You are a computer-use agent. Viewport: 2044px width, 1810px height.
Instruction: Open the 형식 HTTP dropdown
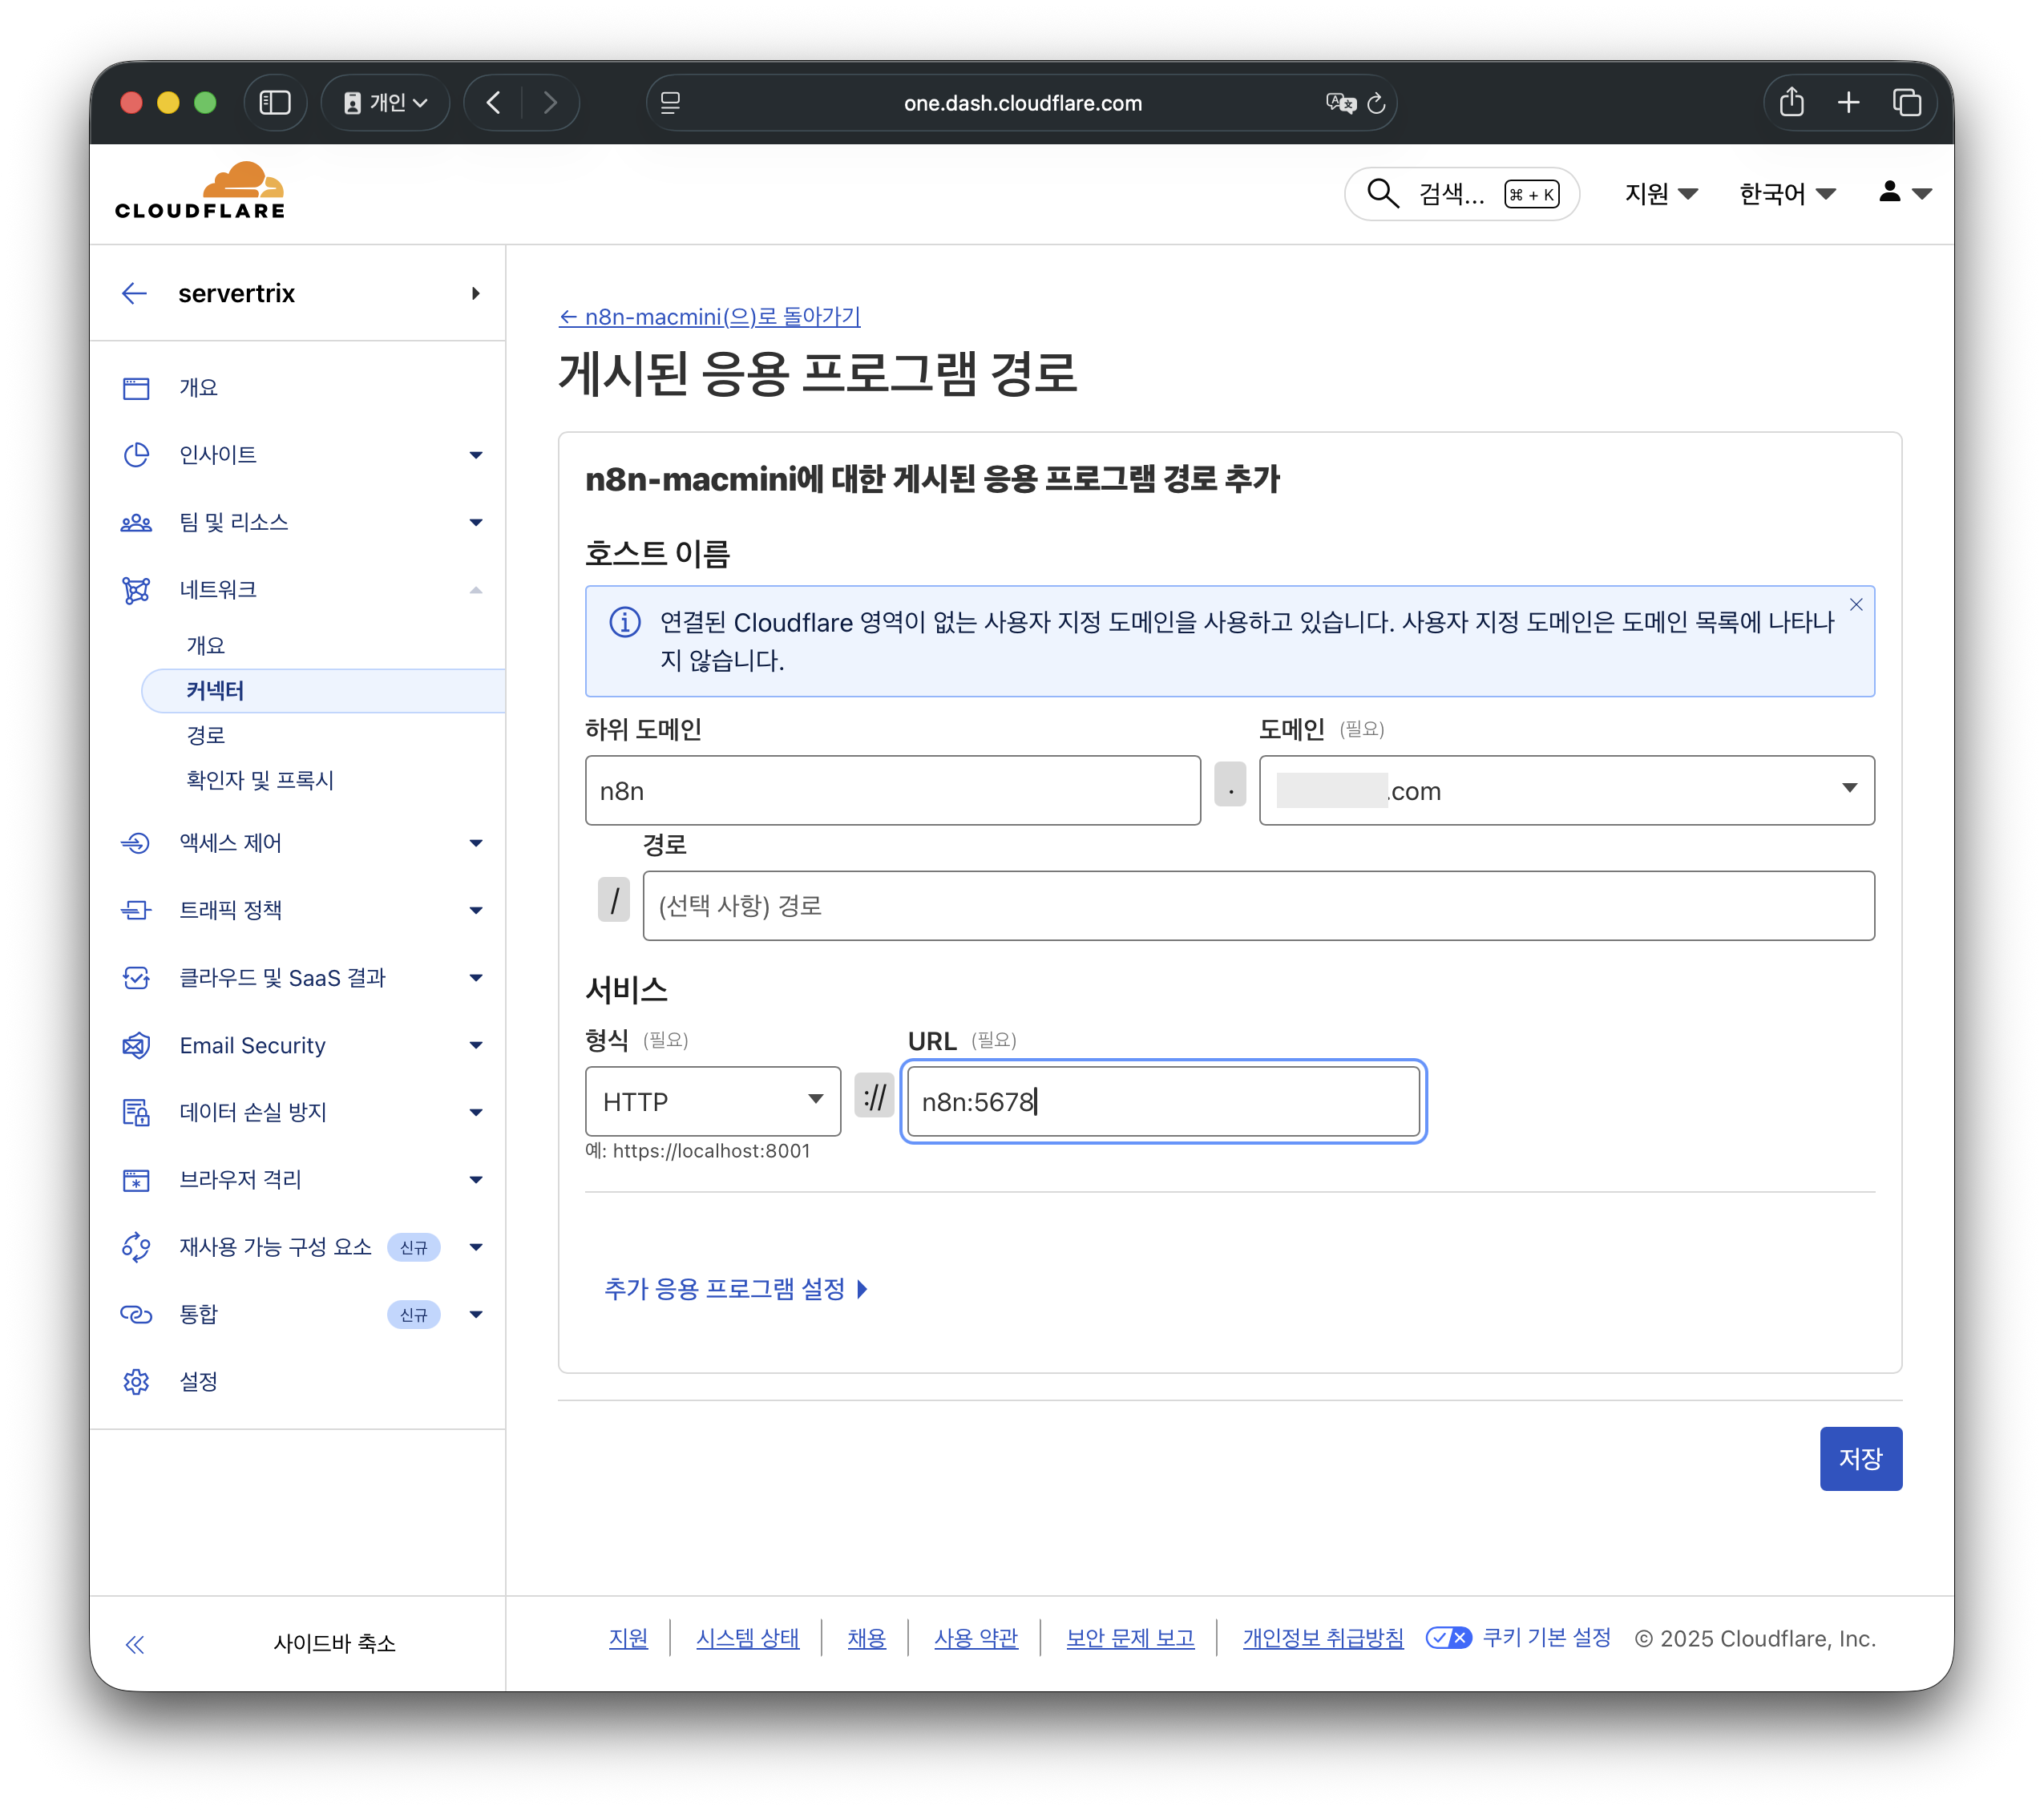pos(712,1101)
